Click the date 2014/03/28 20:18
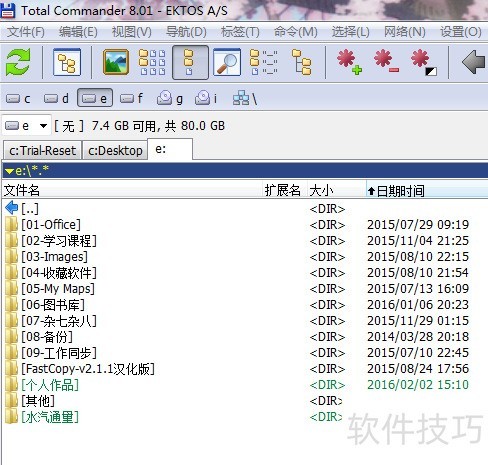This screenshot has width=488, height=465. coord(418,336)
